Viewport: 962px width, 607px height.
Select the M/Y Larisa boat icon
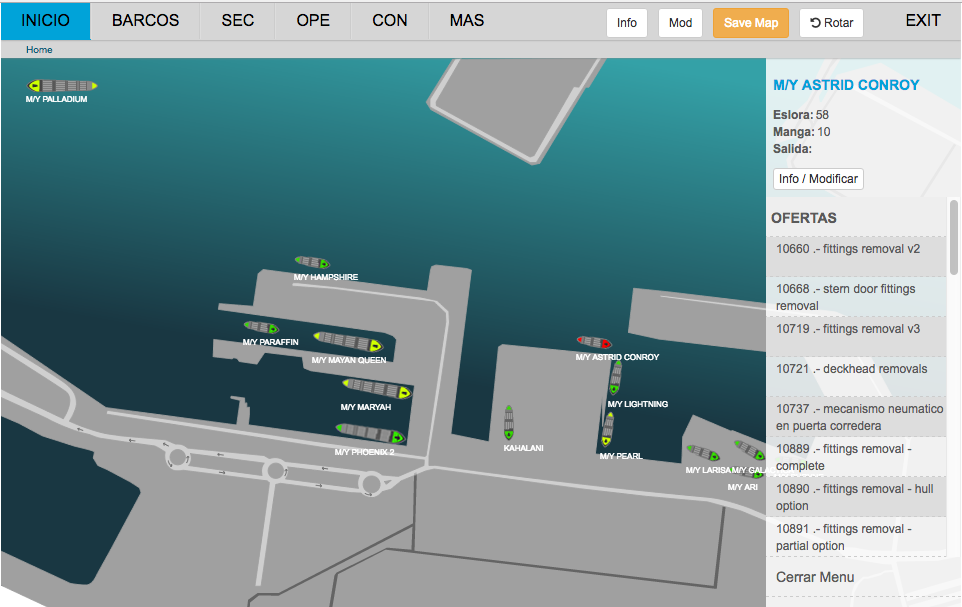tap(703, 453)
